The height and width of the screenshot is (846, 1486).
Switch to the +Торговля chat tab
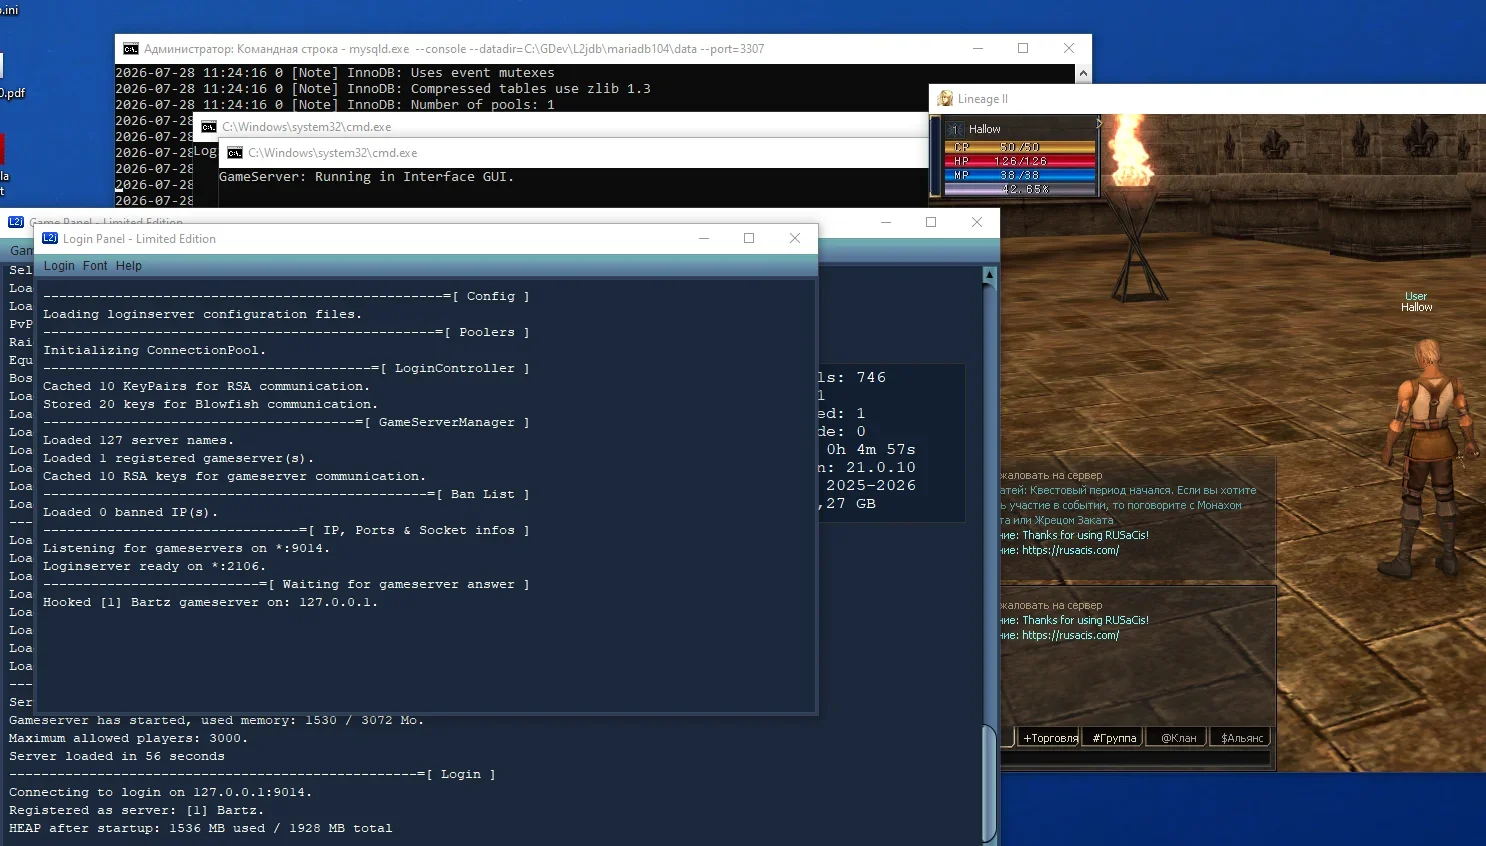pos(1050,738)
